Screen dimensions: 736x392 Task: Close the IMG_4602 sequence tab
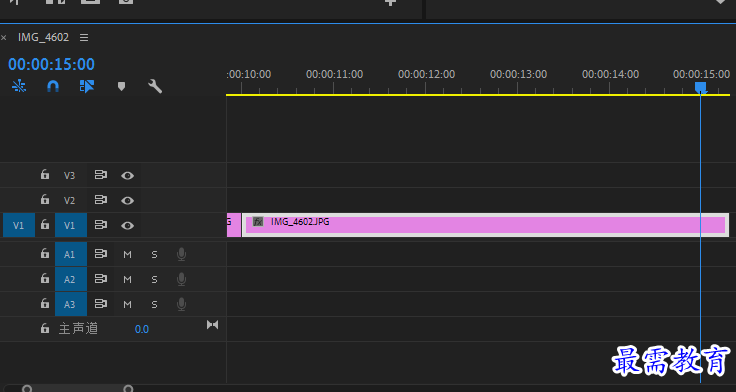tap(4, 38)
